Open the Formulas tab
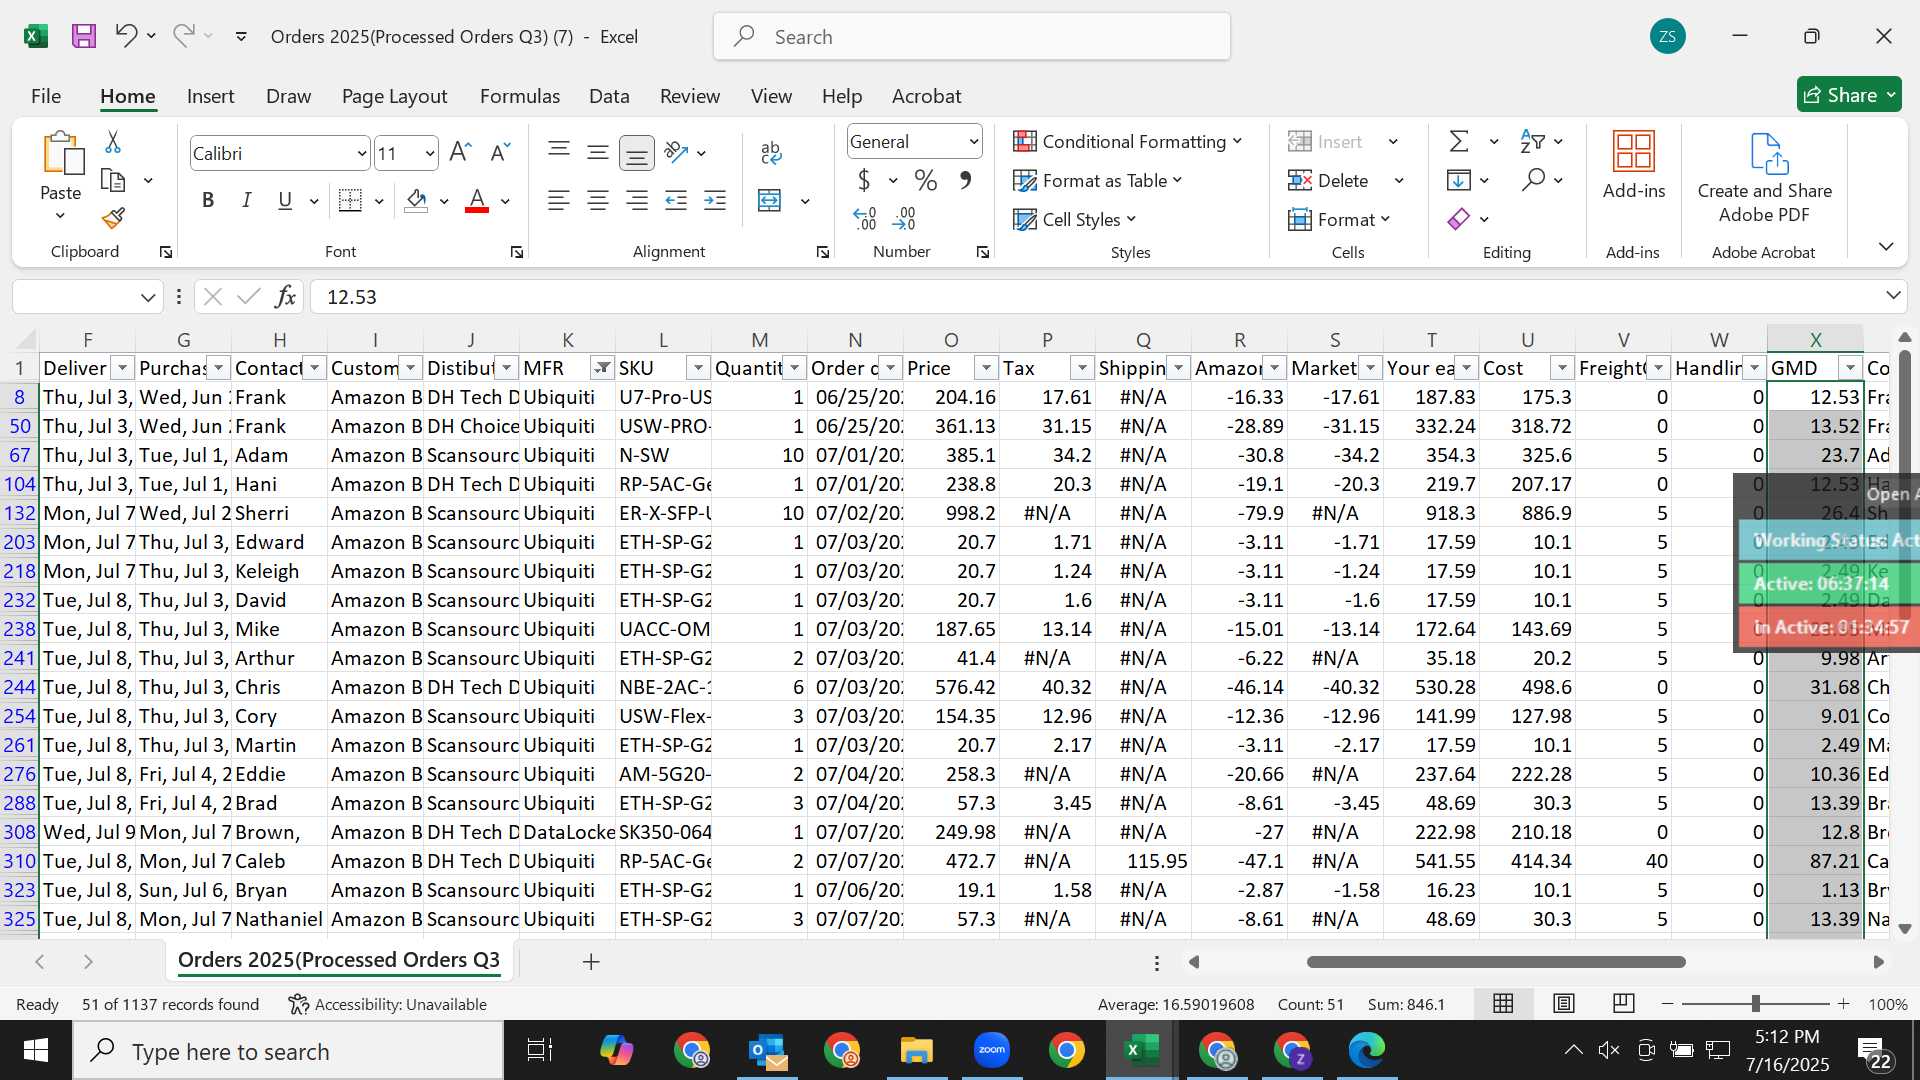1920x1080 pixels. pyautogui.click(x=519, y=96)
